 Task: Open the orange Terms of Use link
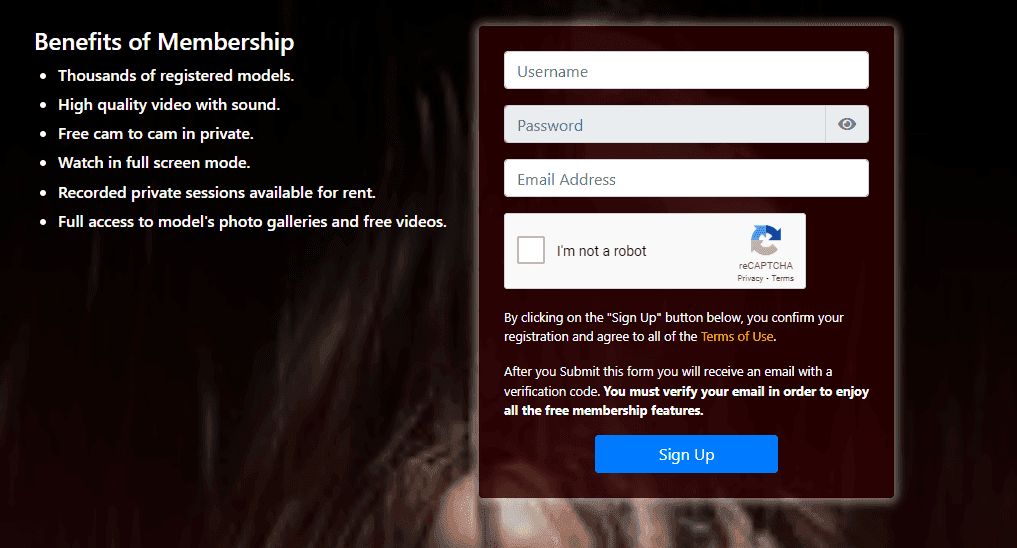737,337
